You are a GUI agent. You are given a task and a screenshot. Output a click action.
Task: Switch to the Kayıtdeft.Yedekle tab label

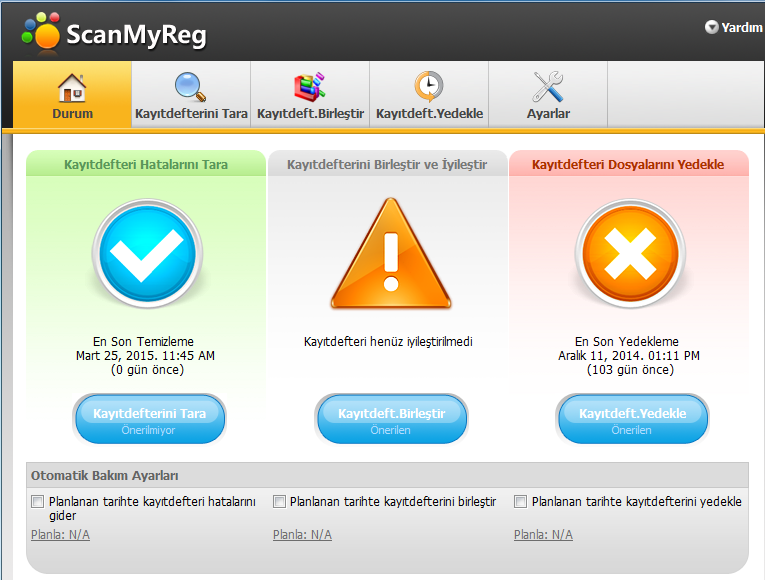[x=429, y=114]
